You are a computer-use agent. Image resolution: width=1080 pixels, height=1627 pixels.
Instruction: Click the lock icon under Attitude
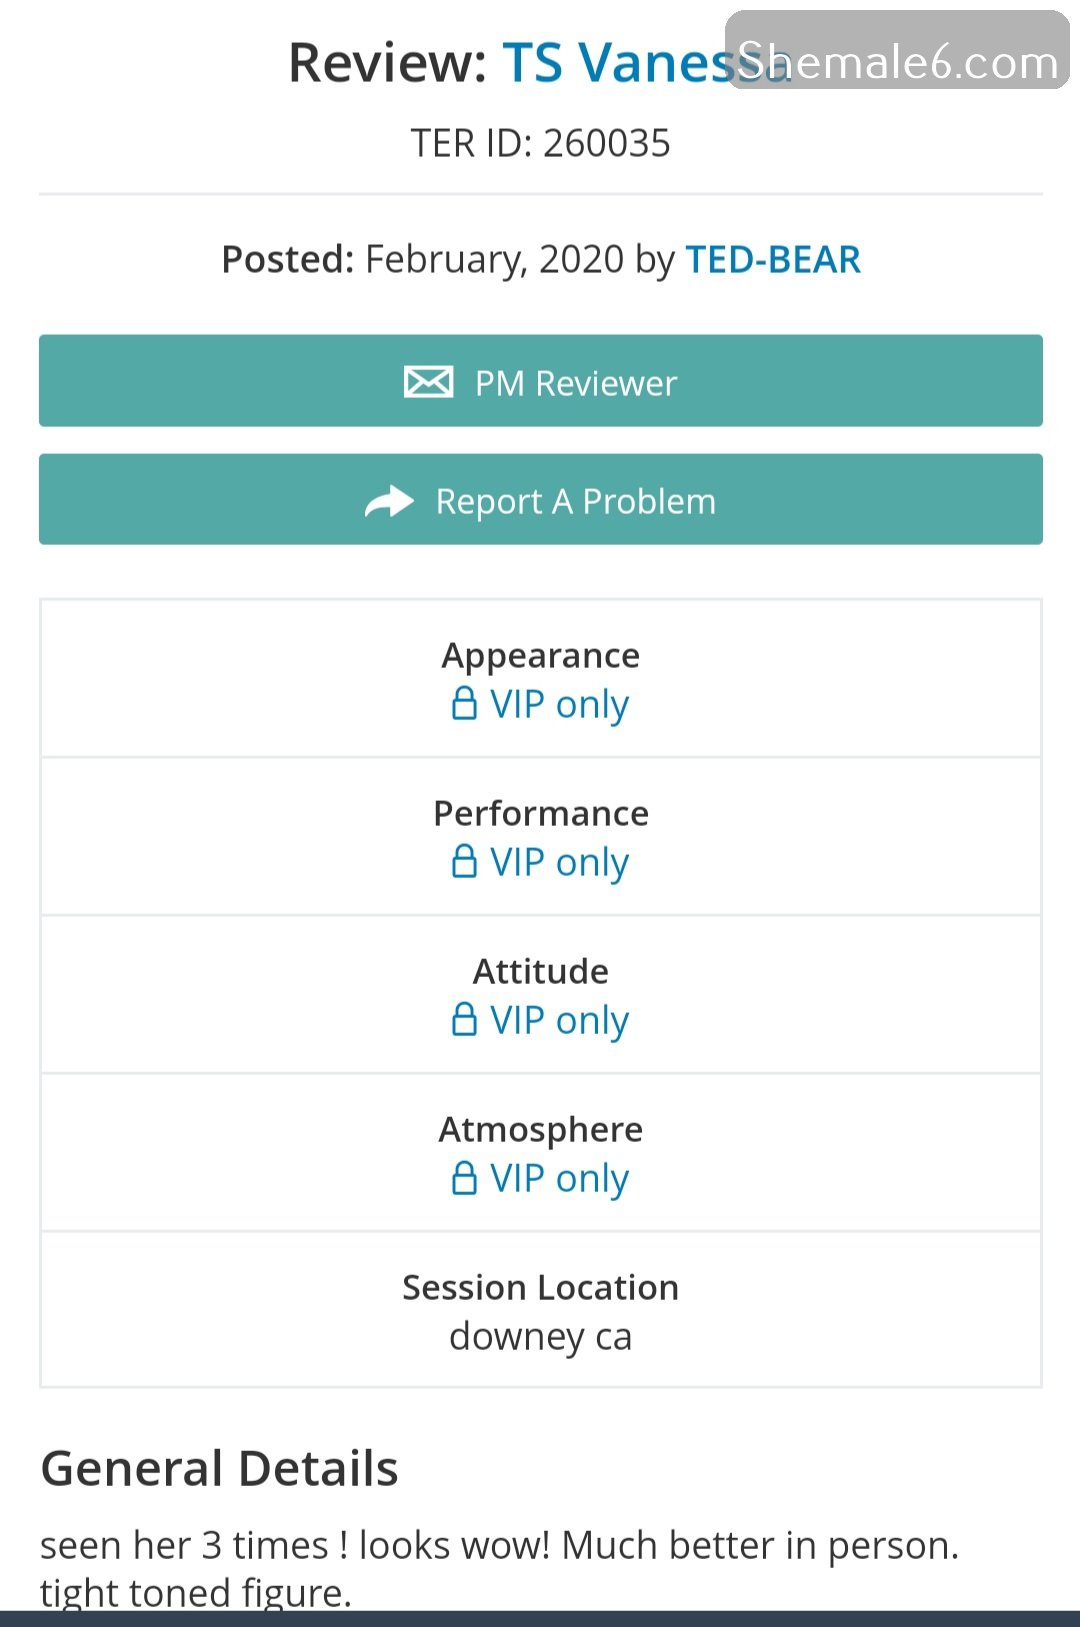tap(464, 1019)
